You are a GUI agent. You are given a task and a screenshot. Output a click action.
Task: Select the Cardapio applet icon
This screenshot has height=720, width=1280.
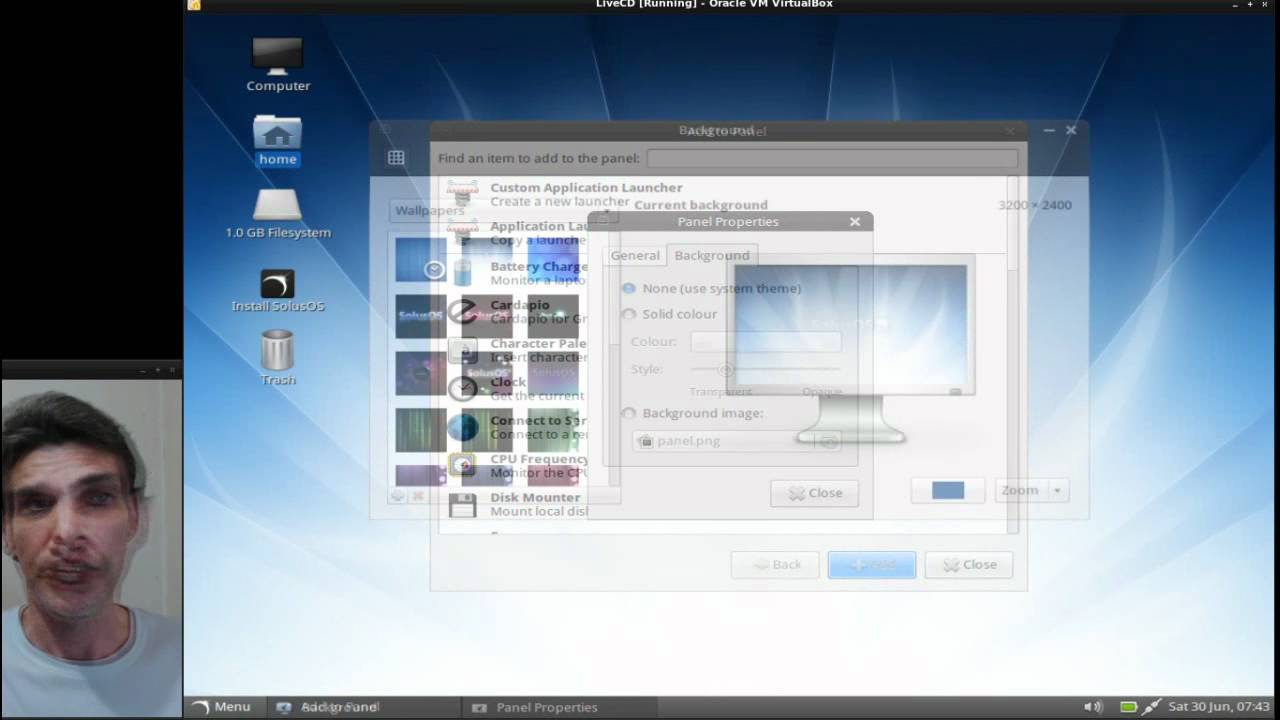pos(462,311)
